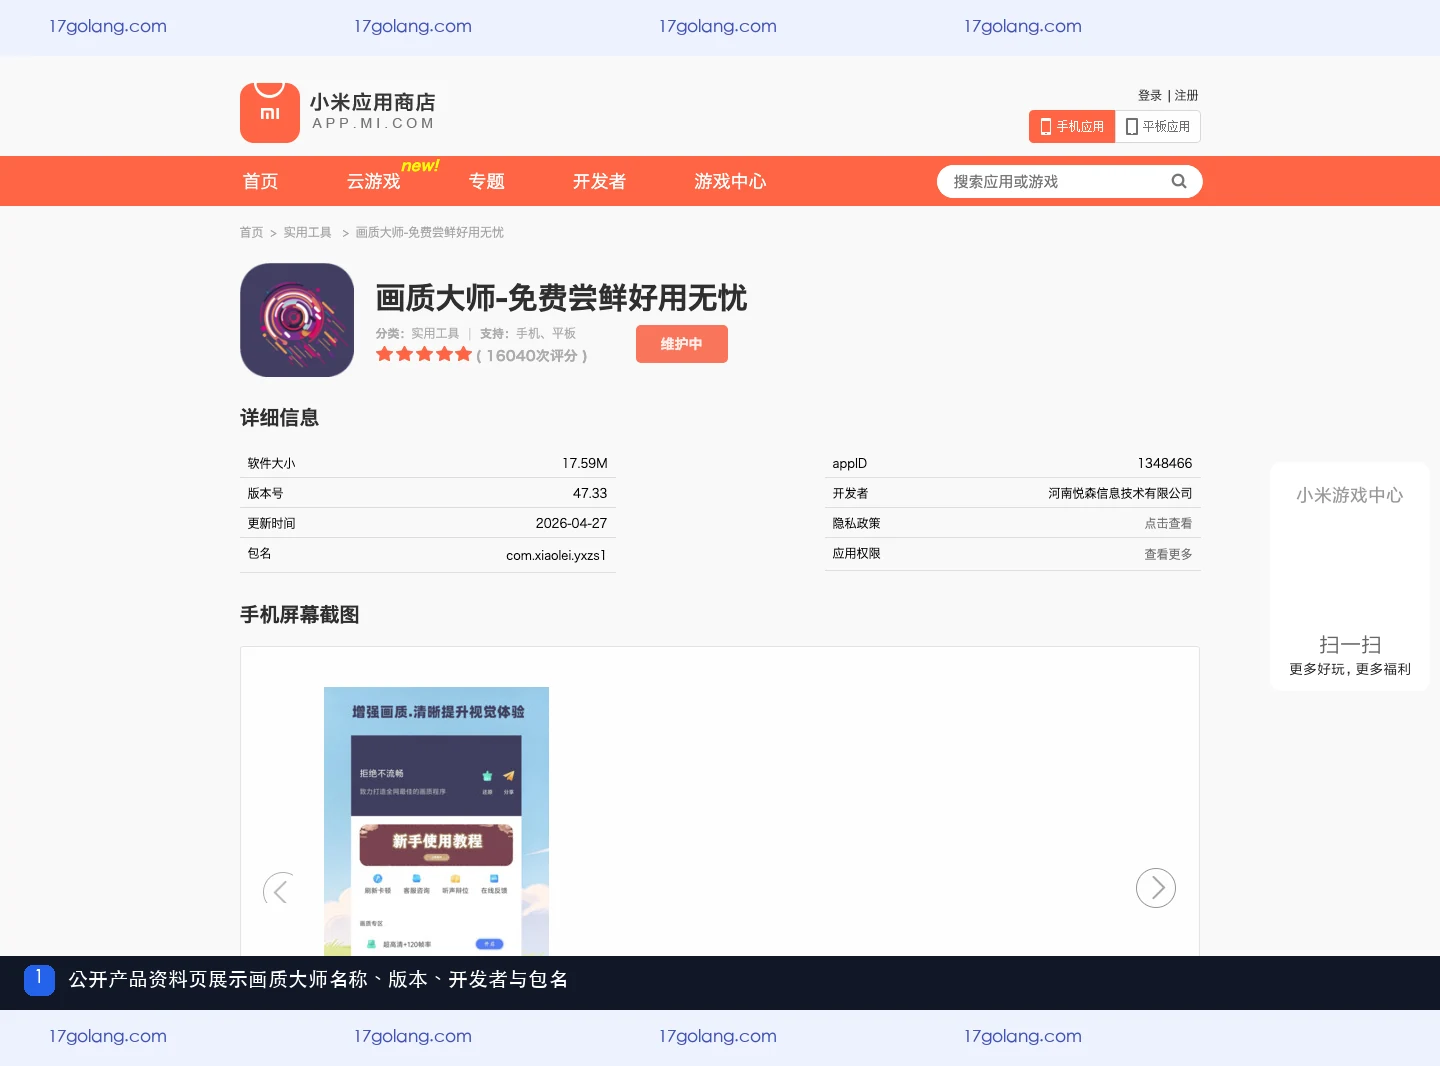Go to the 首页 nav tab
Screen dimensions: 1440x1066
coord(261,181)
